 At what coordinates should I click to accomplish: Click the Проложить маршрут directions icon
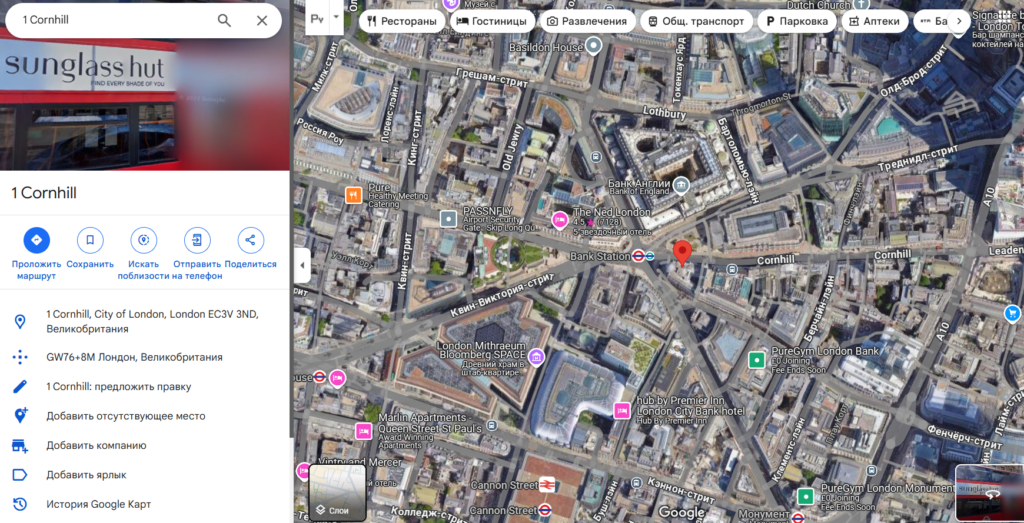click(37, 240)
